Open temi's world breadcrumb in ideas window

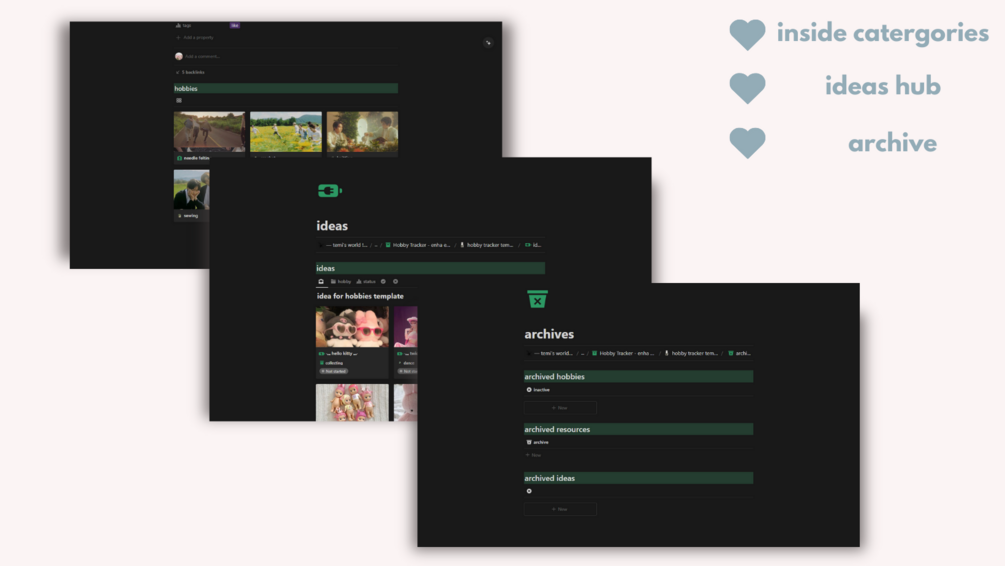(343, 245)
